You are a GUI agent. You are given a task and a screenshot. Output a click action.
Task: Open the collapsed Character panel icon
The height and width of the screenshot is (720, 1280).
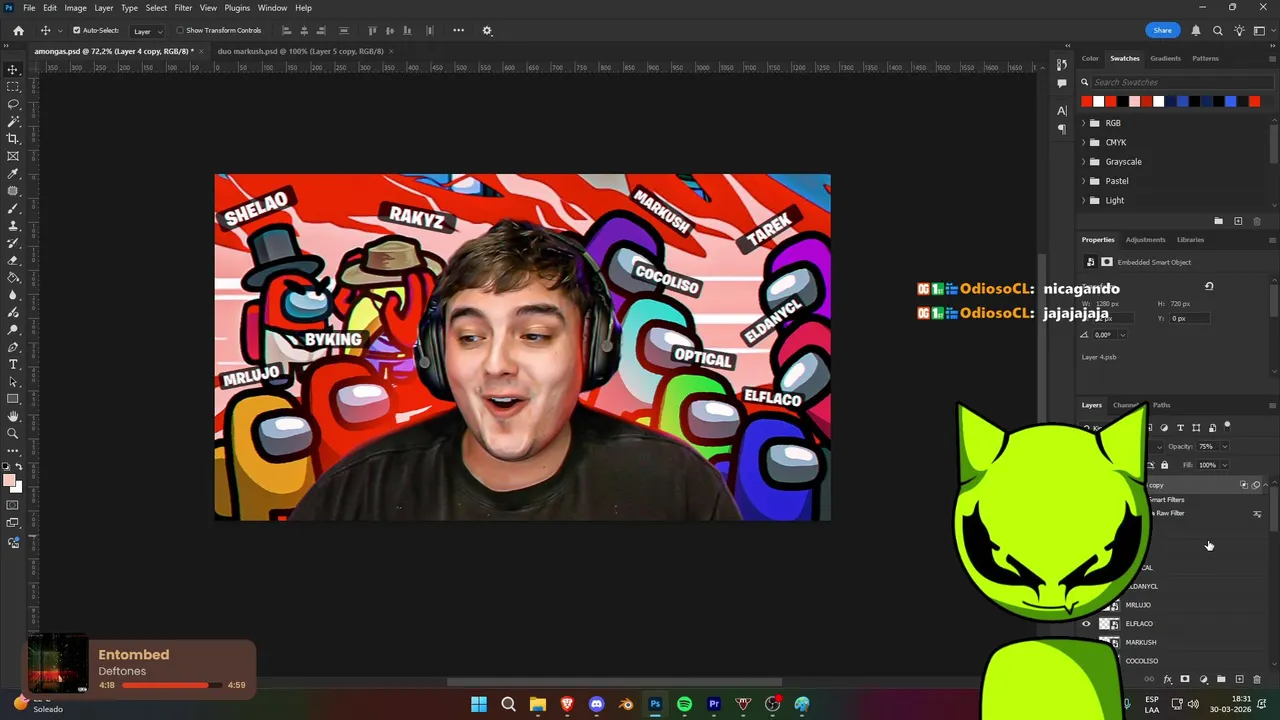click(1062, 110)
